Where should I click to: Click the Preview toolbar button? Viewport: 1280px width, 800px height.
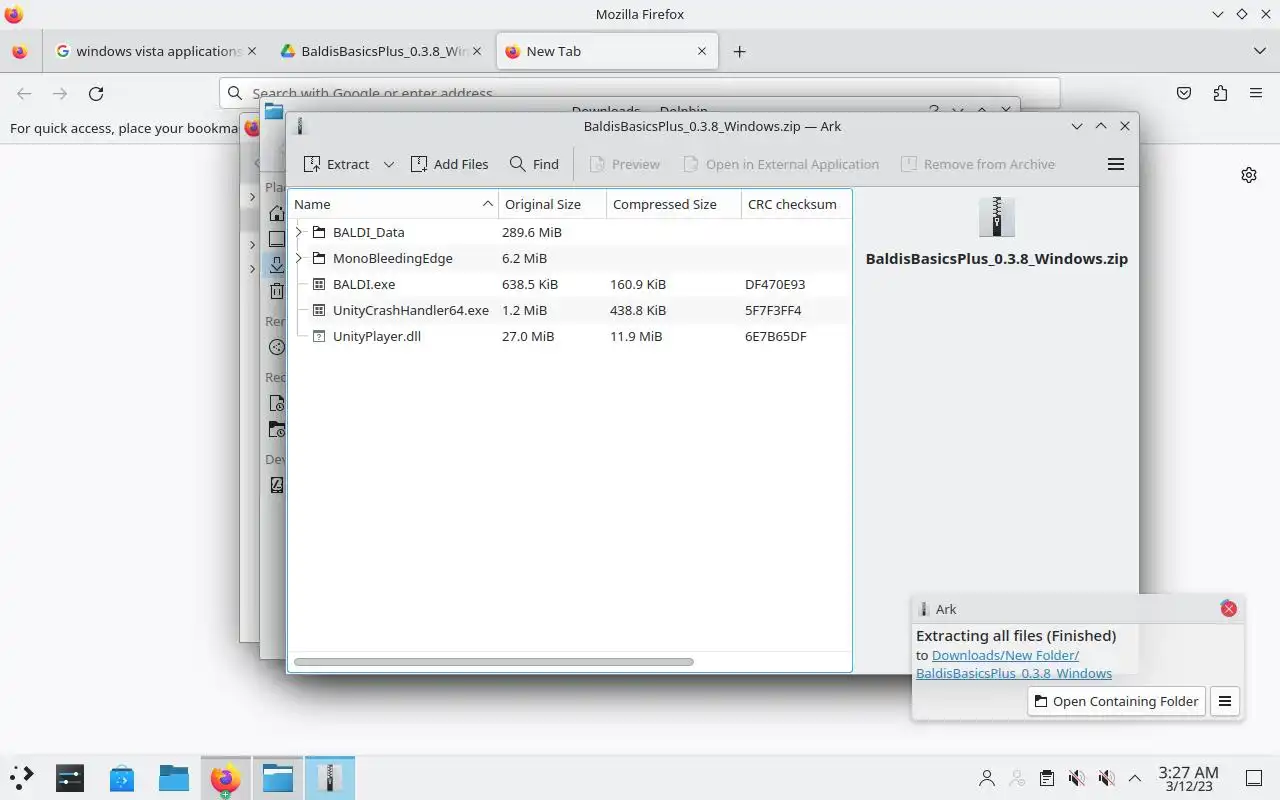tap(624, 164)
